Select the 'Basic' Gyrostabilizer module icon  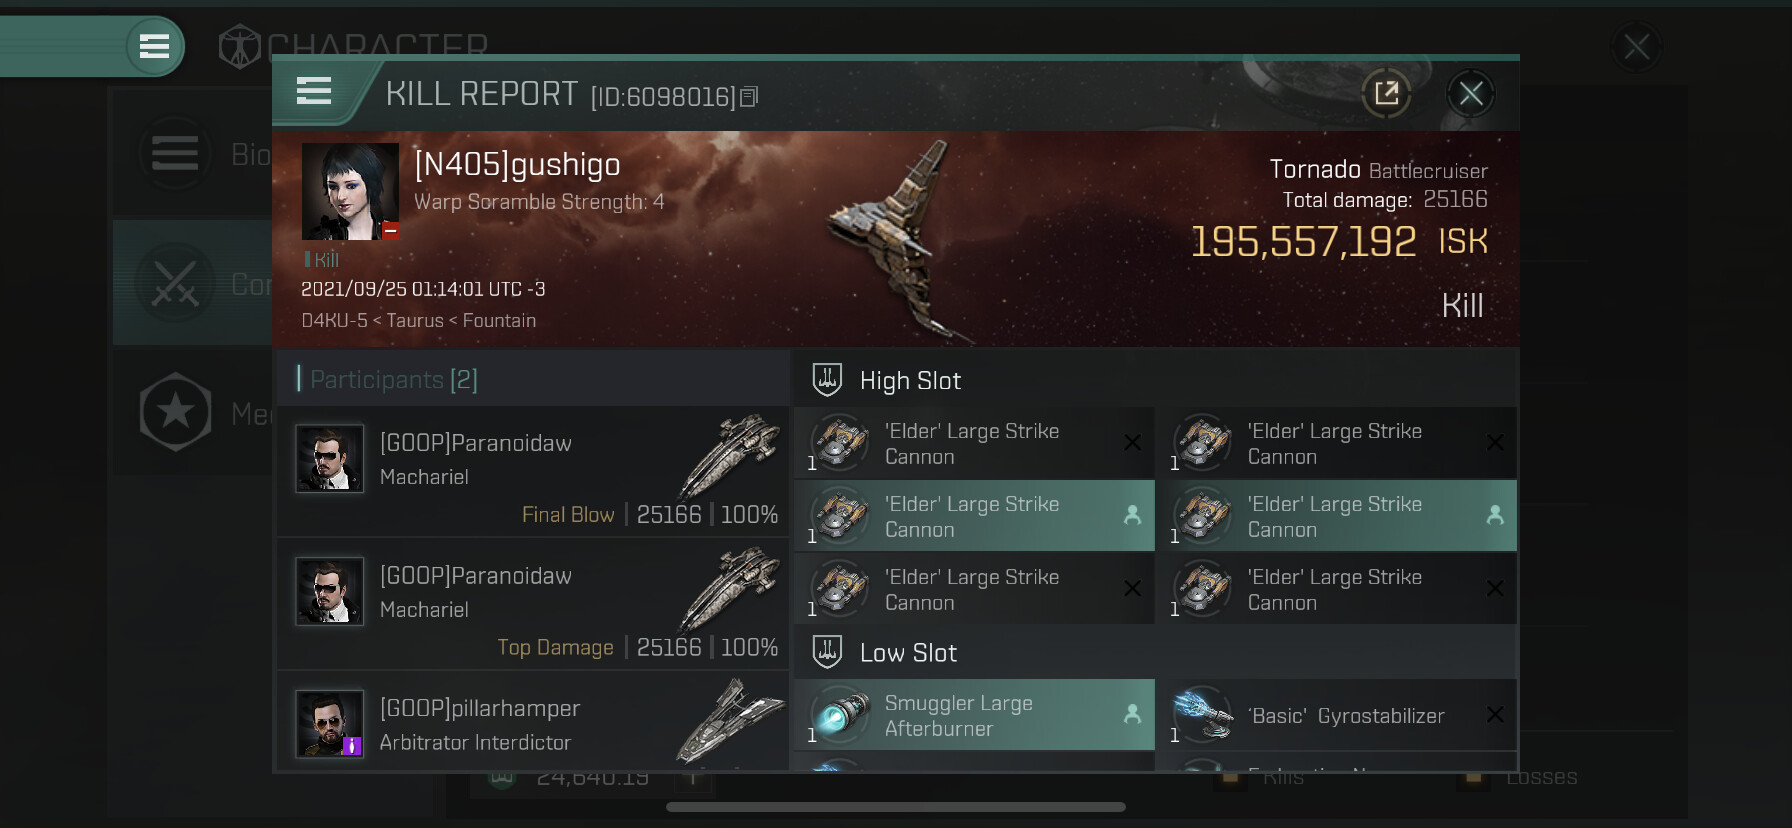pos(1202,715)
